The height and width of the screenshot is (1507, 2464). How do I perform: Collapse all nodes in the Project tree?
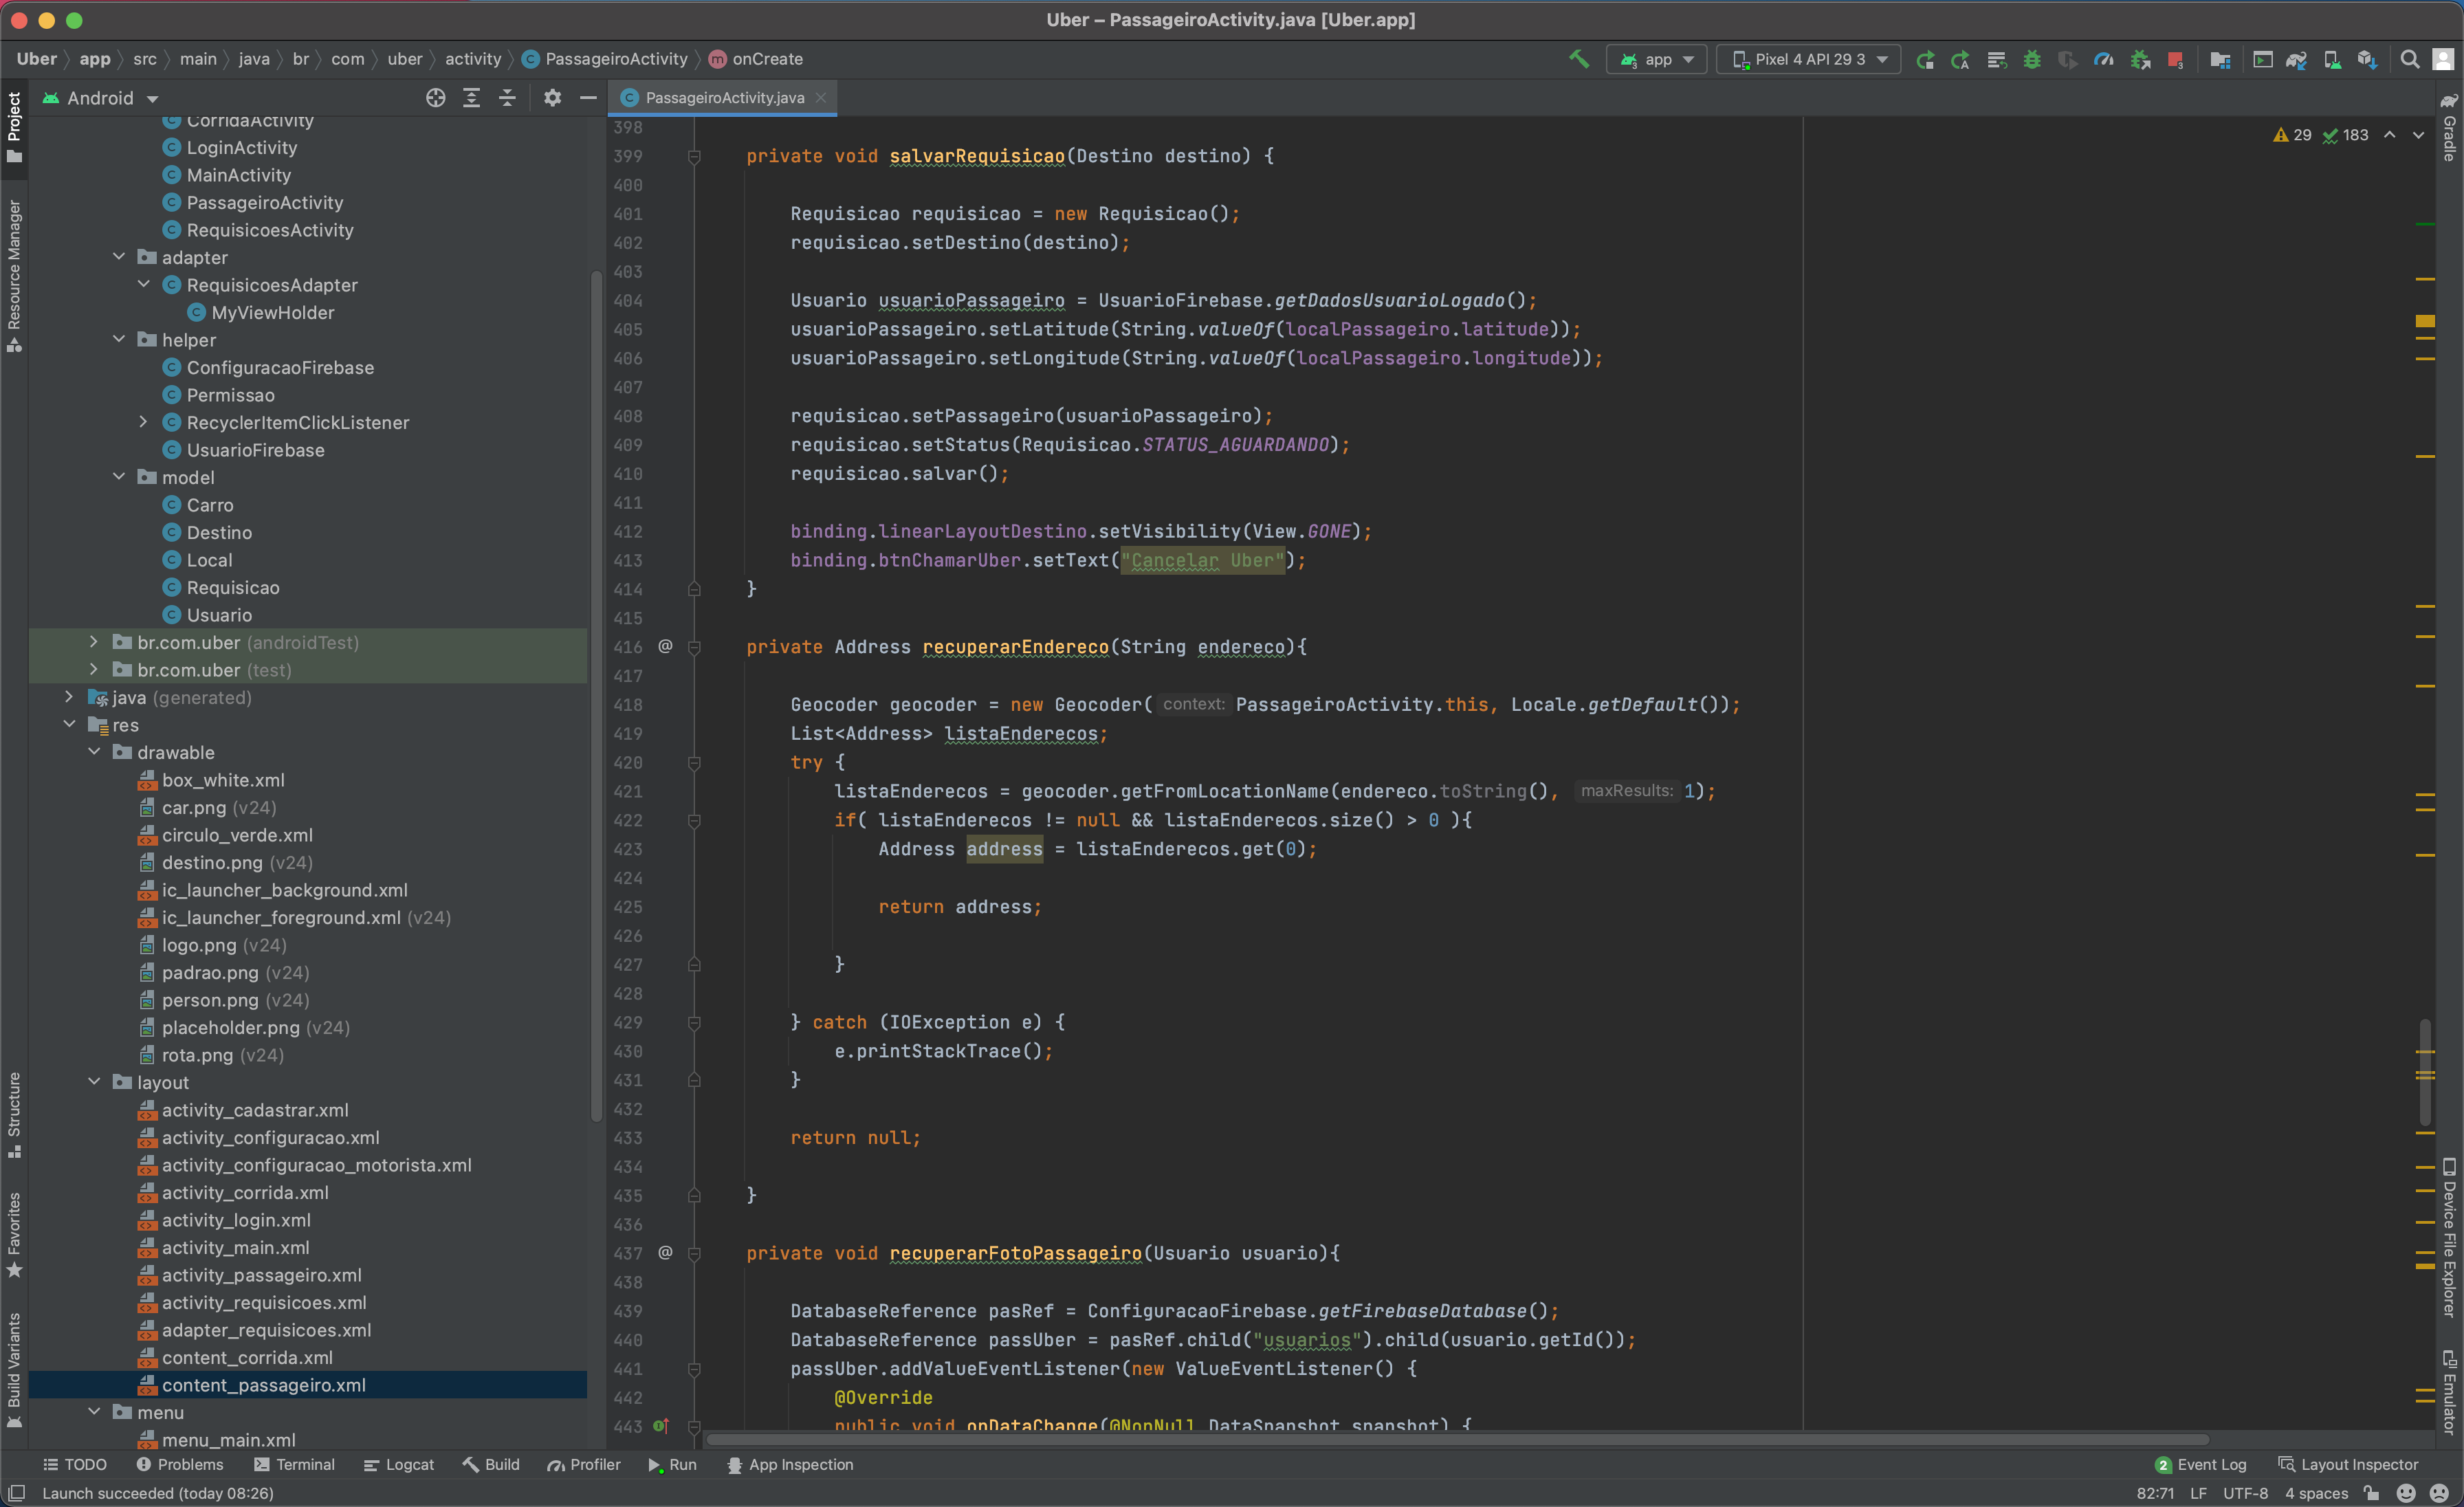click(507, 98)
